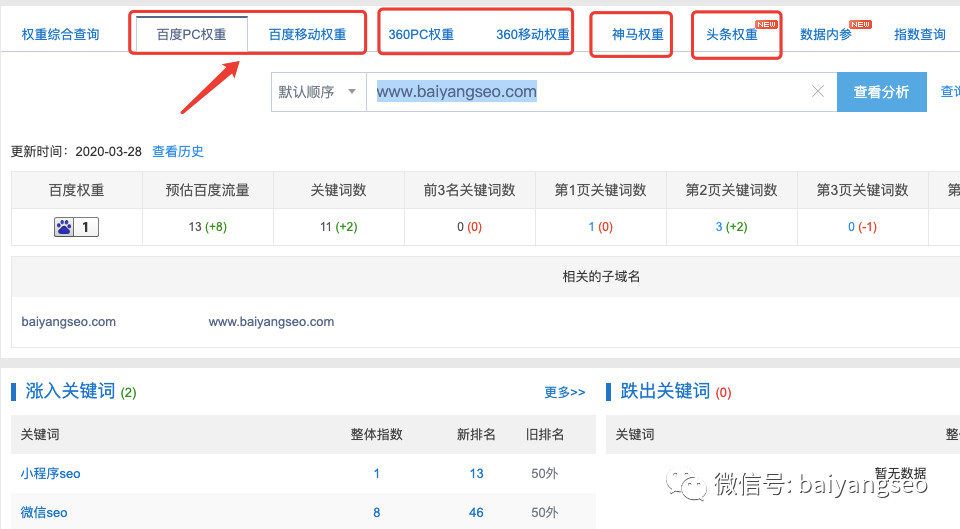Click the 第3页关键词数 value 0 (-1)
Viewport: 960px width, 529px height.
[x=862, y=227]
